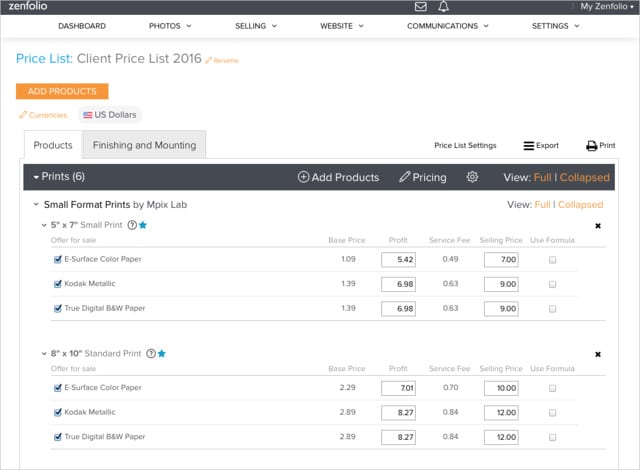Screen dimensions: 640x470
Task: Uncheck E-Surface Color Paper under 5x7
Action: coord(58,260)
